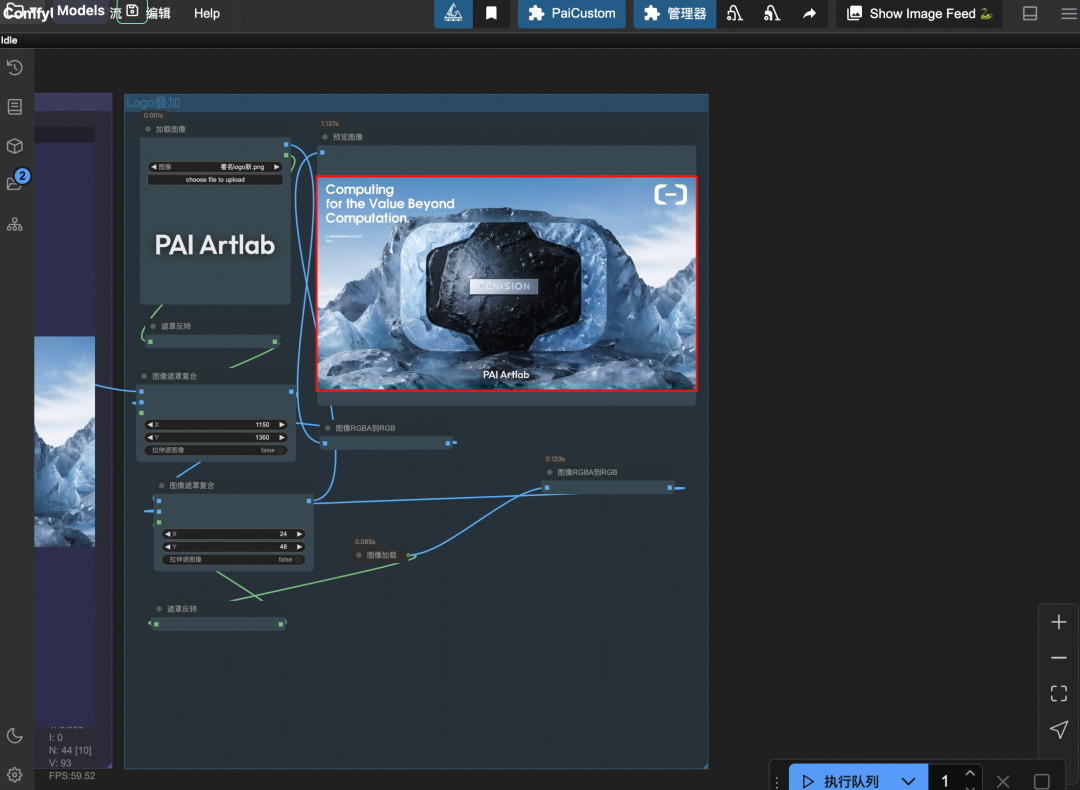Toggle 拉伸源图像 in the node with X 1150
Screen dimensions: 1080x790
tap(215, 450)
